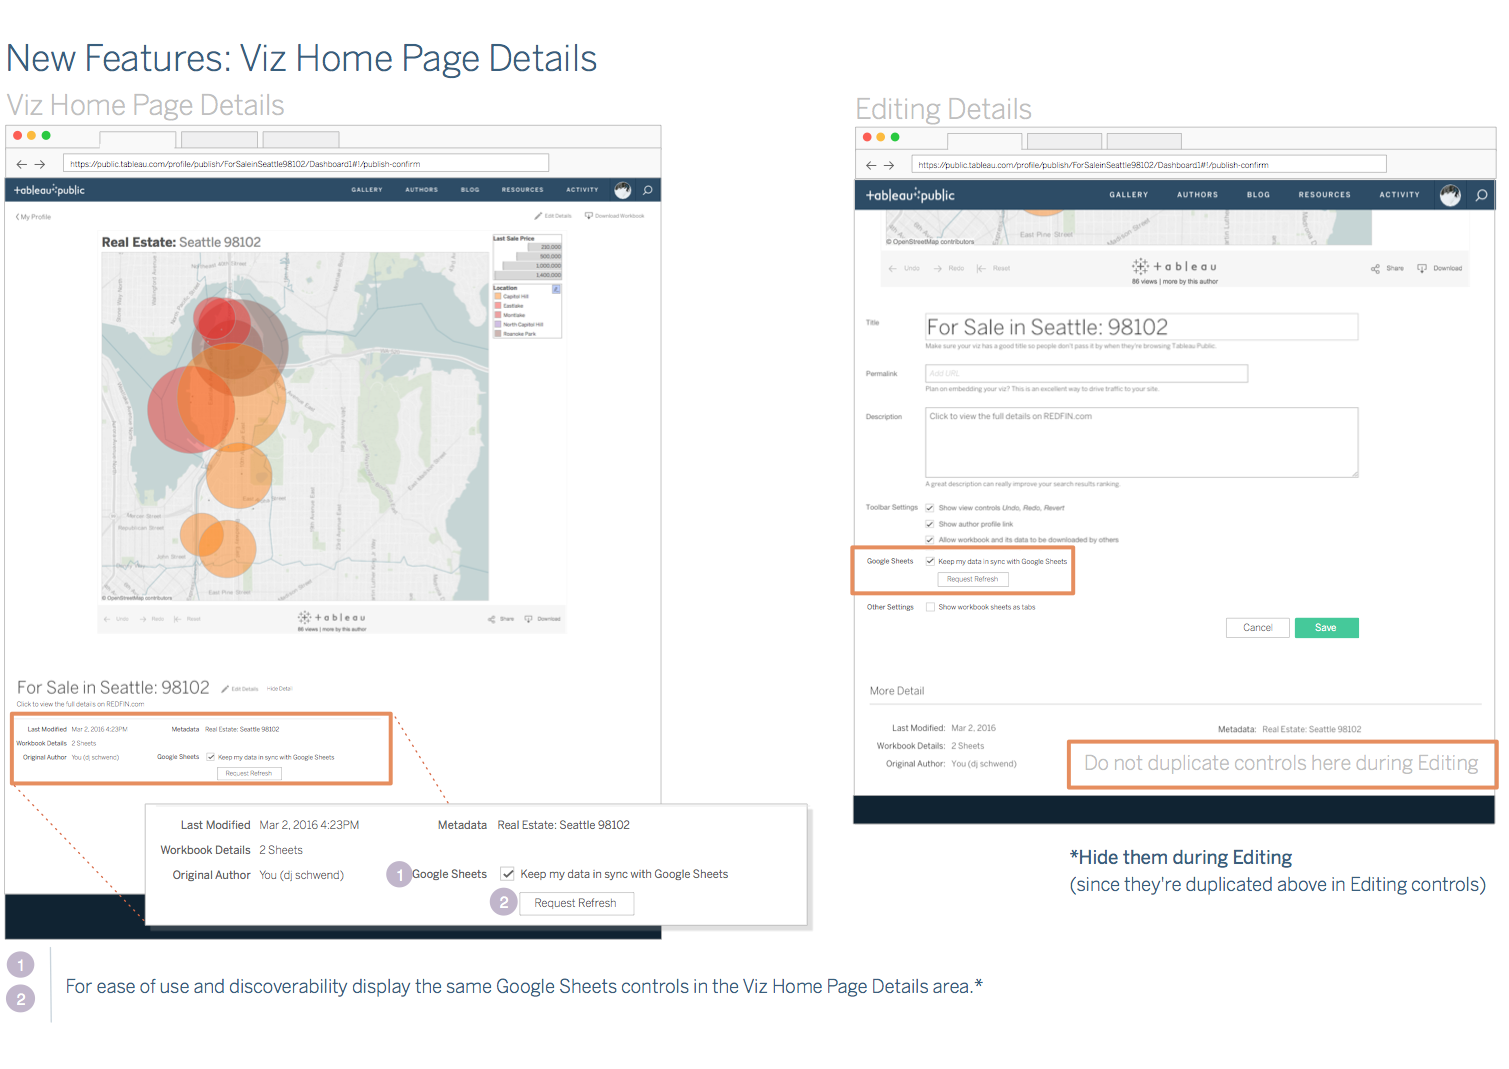1509x1069 pixels.
Task: Toggle Google Sheets sync checkbox in small Viz Home details
Action: 211,757
